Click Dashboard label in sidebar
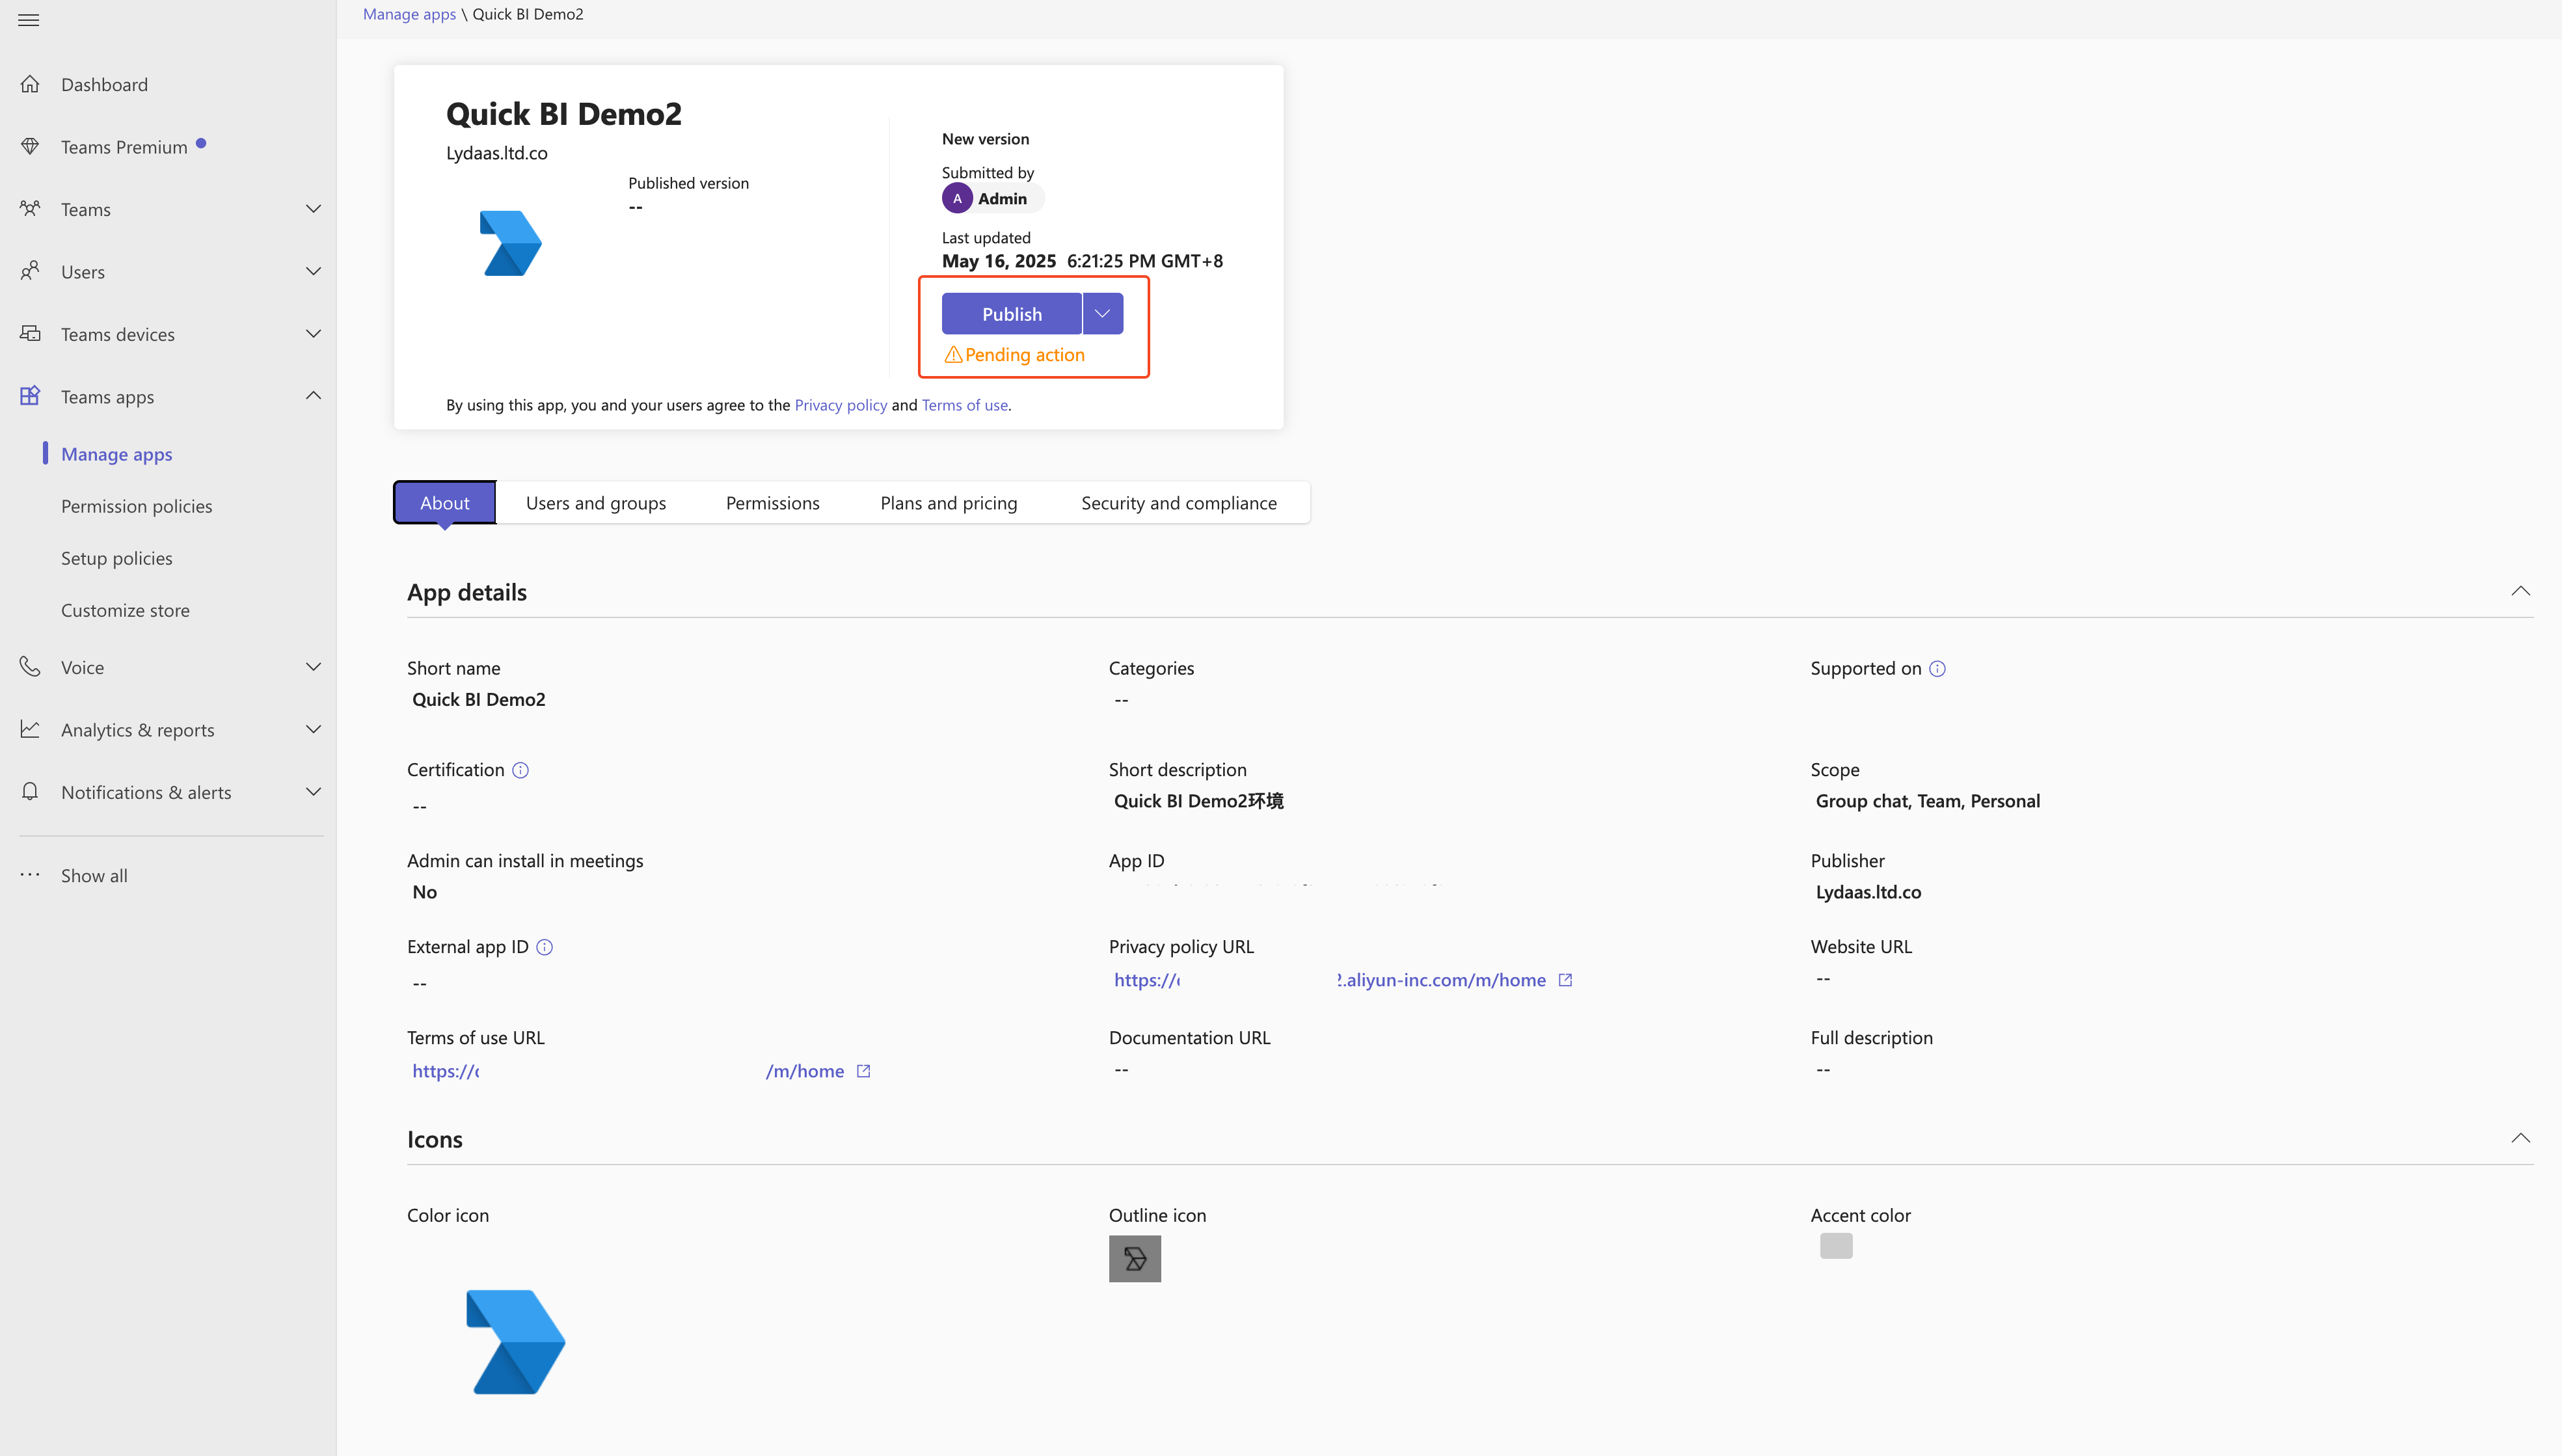The width and height of the screenshot is (2562, 1456). (x=105, y=84)
